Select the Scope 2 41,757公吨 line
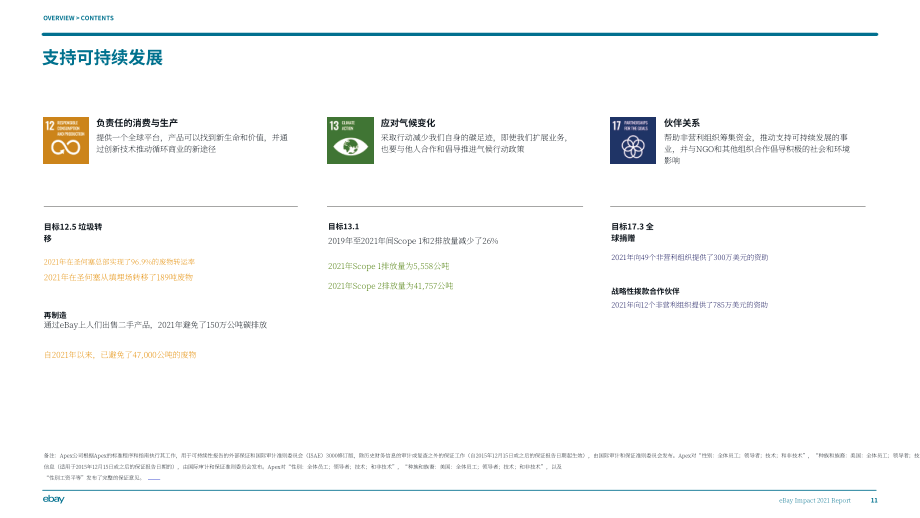This screenshot has height=518, width=920. point(390,286)
